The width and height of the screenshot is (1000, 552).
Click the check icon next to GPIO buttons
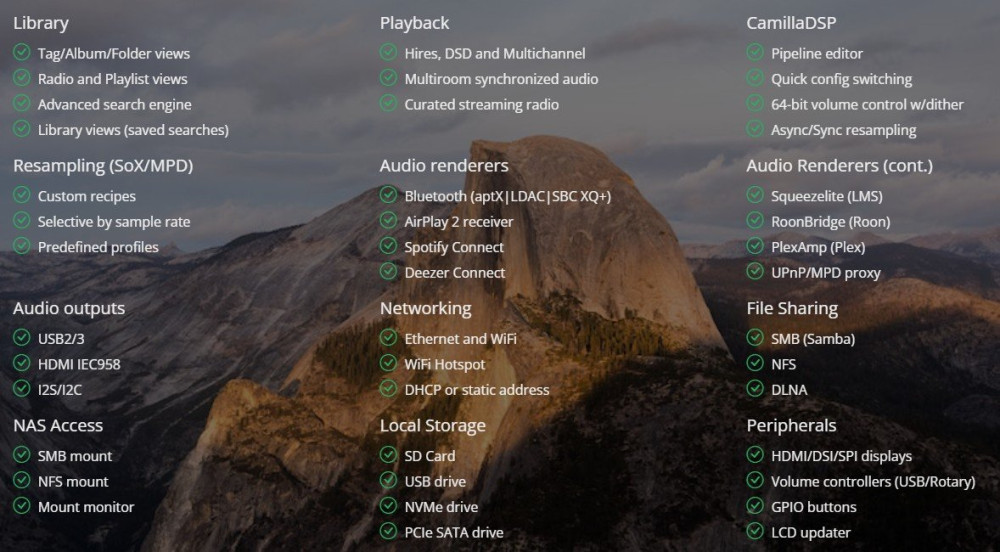click(x=755, y=506)
